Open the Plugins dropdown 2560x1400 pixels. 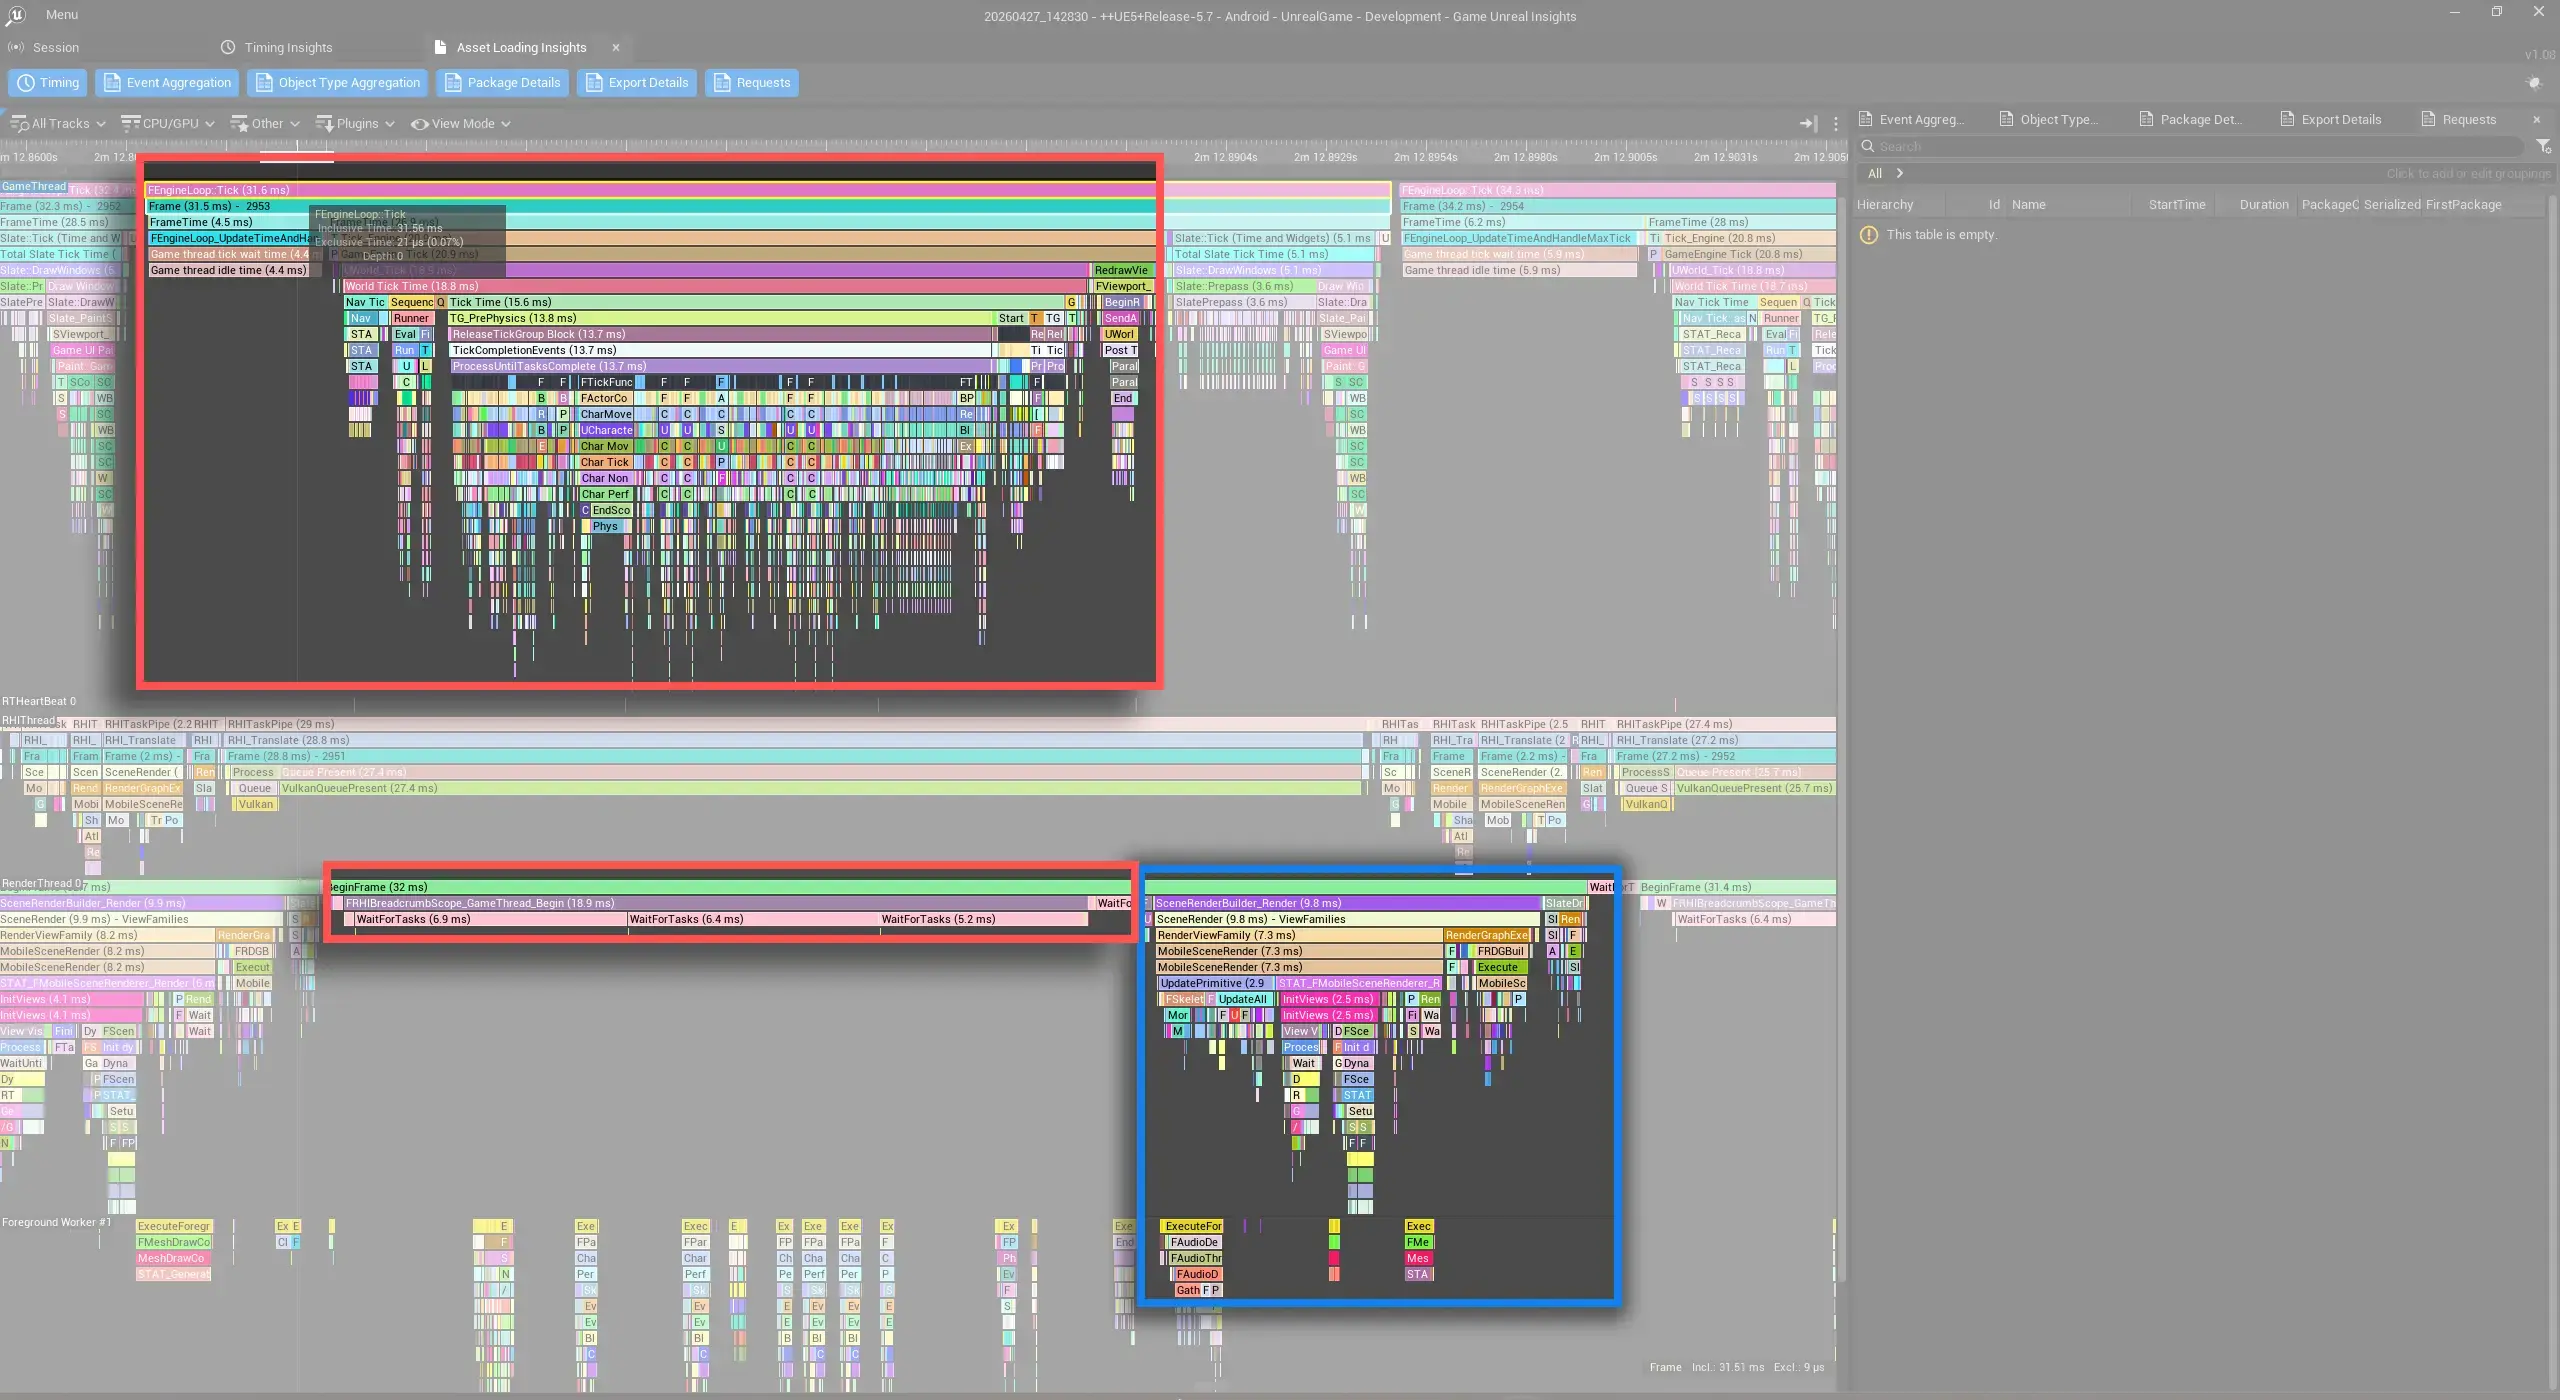click(356, 124)
